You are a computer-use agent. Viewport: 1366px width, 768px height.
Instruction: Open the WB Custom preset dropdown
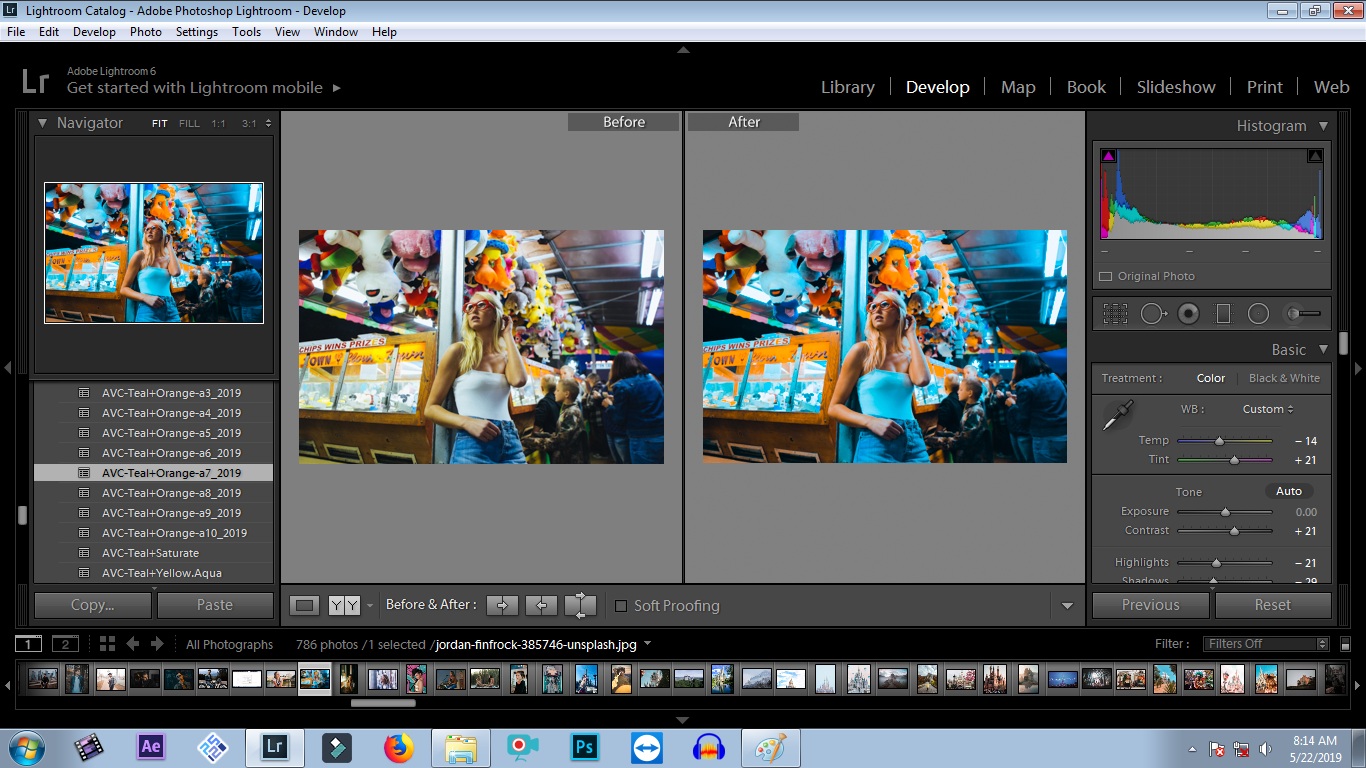1268,409
